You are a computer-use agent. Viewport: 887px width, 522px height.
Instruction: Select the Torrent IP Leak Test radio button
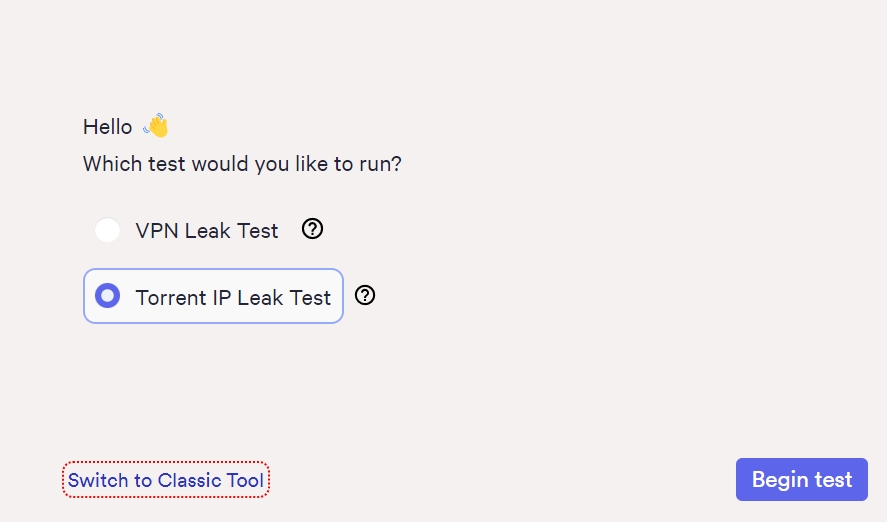107,296
